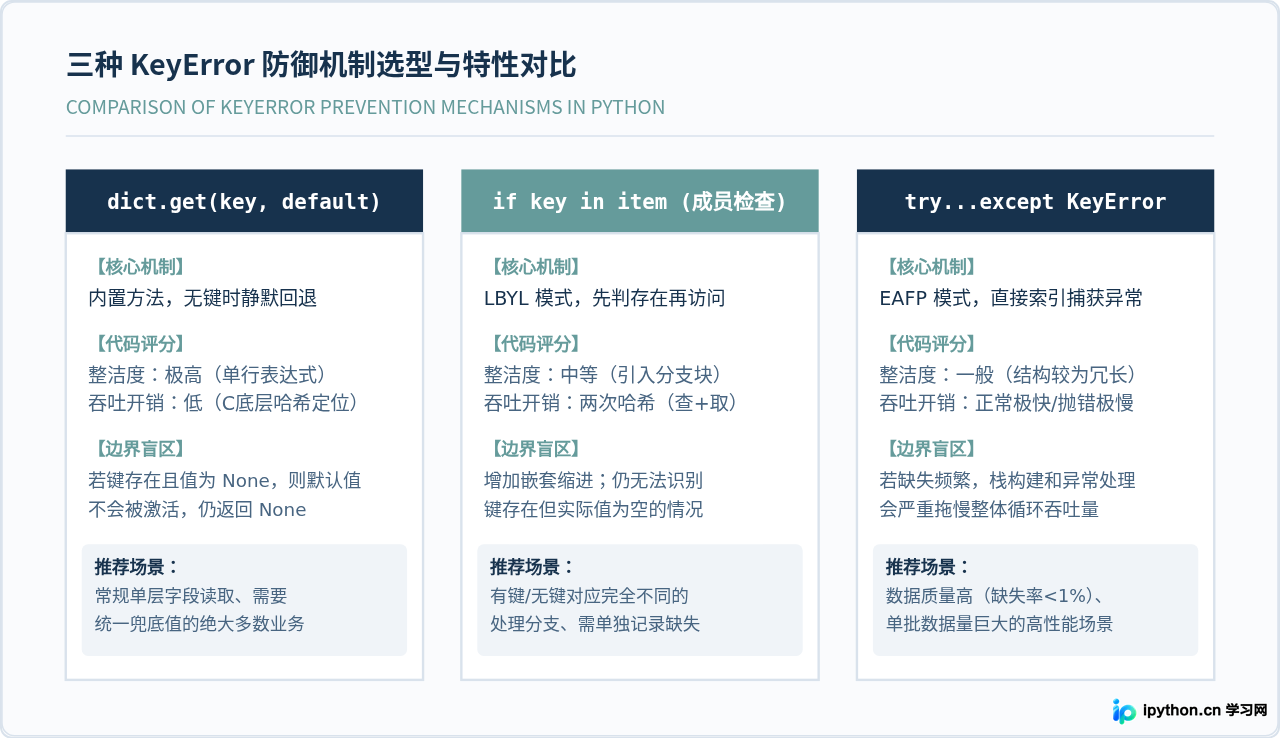
Task: Click '整洁度：极高（单行表达式）'
Action: [208, 375]
